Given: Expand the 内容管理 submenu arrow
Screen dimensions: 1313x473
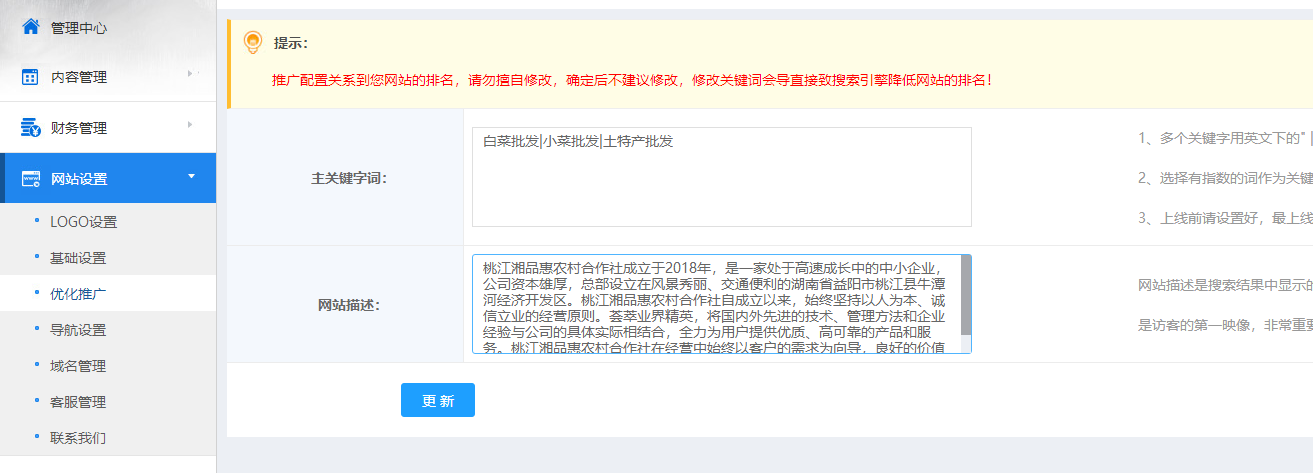Looking at the screenshot, I should pyautogui.click(x=189, y=73).
